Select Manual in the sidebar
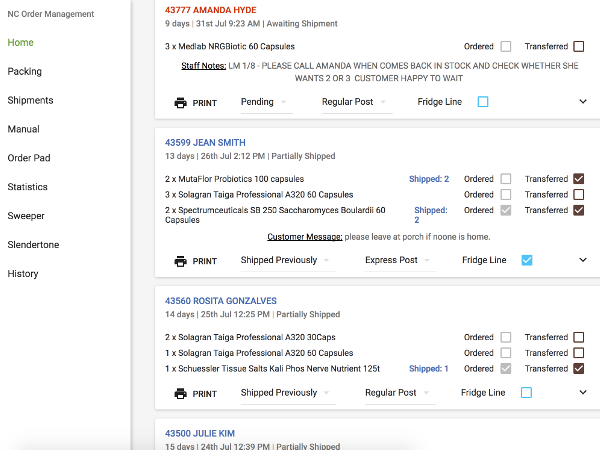Image resolution: width=600 pixels, height=450 pixels. click(x=23, y=129)
